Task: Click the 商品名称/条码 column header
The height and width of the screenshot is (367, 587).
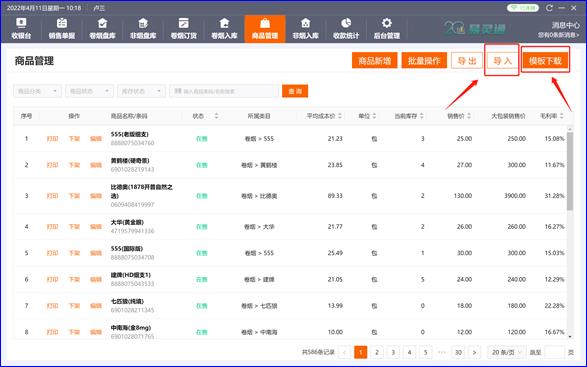Action: 129,116
